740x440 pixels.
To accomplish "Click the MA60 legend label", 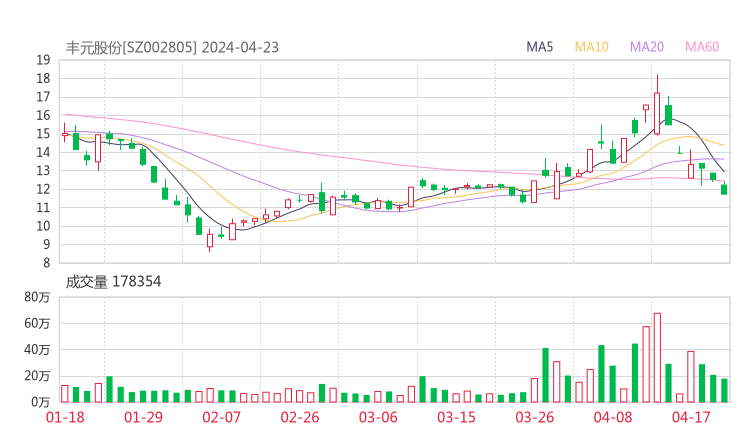I will pyautogui.click(x=702, y=47).
